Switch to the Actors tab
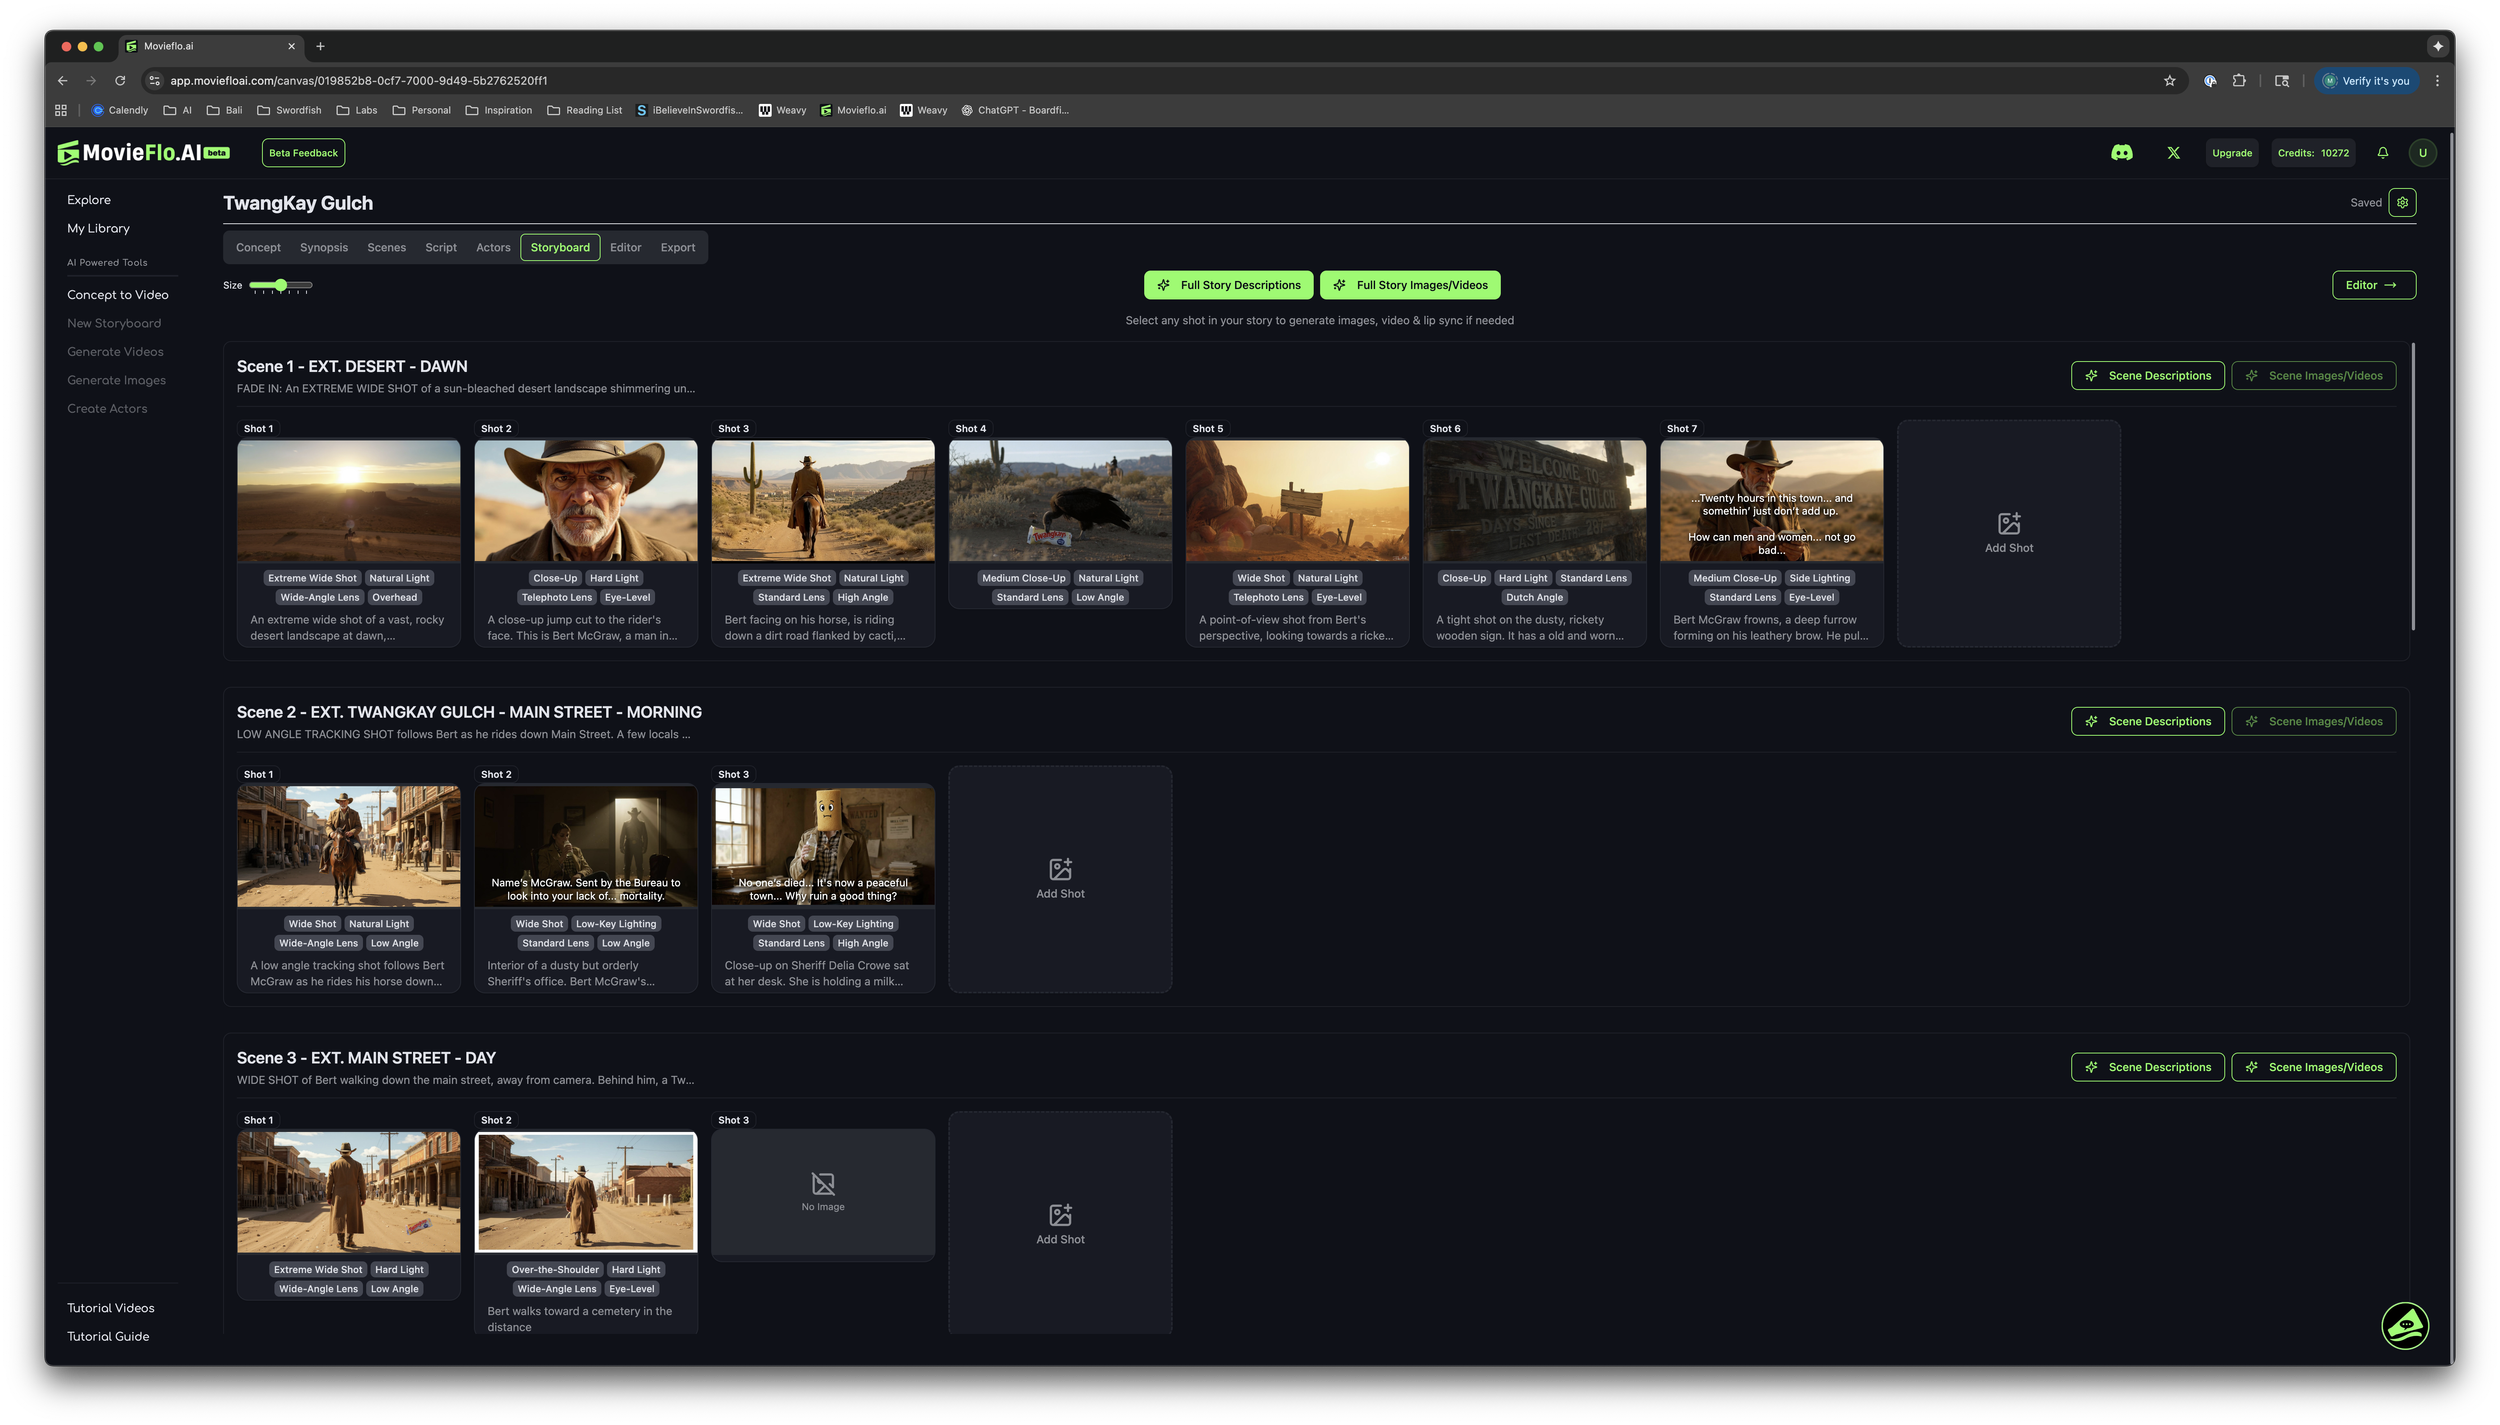The width and height of the screenshot is (2500, 1425). point(493,247)
